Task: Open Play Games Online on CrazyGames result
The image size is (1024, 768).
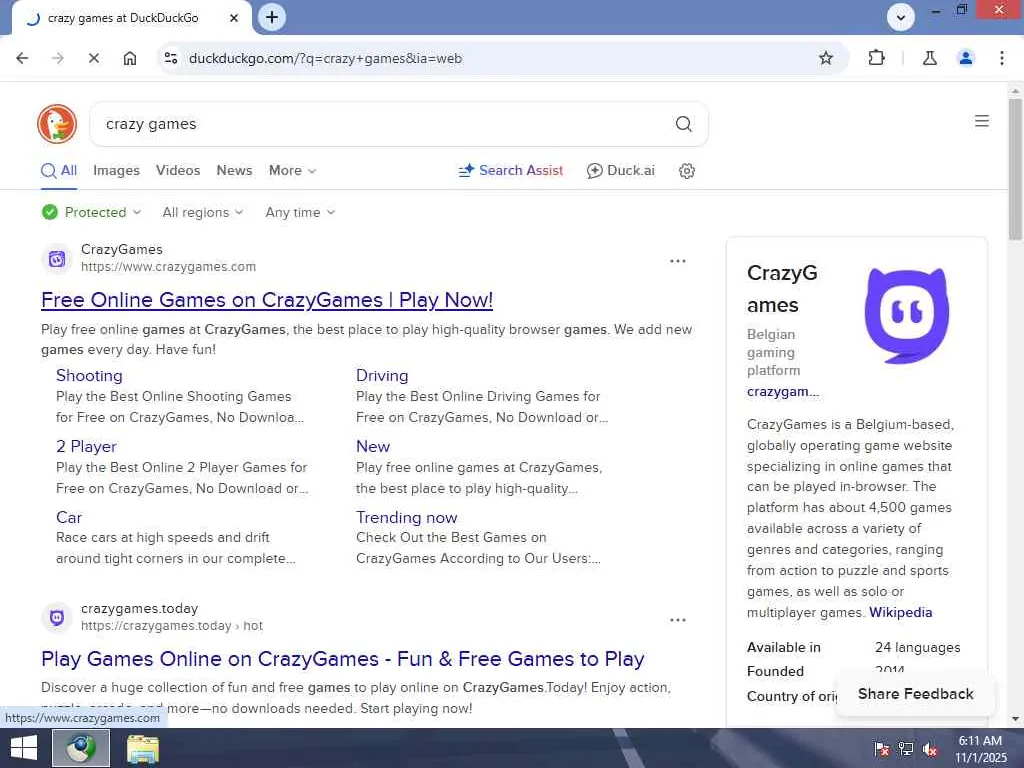Action: coord(342,658)
